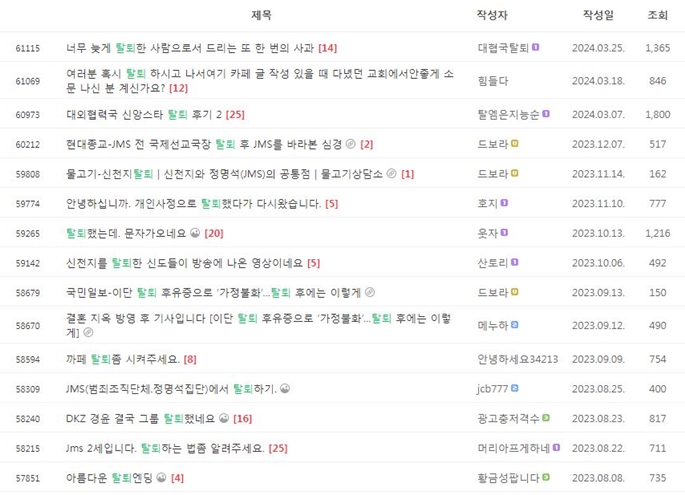The image size is (685, 495).
Task: Click the level badge beside 광고충저격수
Action: coord(546,418)
